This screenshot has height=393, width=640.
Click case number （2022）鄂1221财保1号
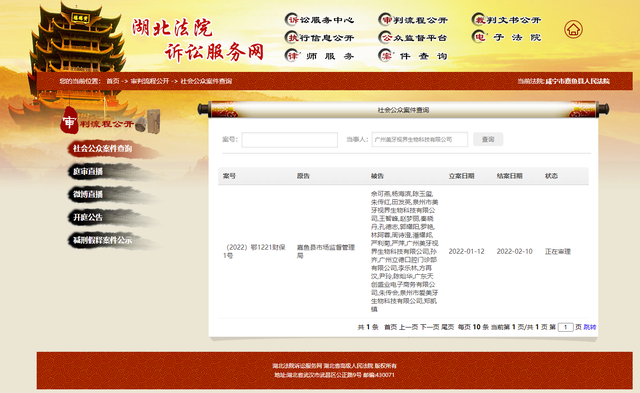[x=254, y=251]
